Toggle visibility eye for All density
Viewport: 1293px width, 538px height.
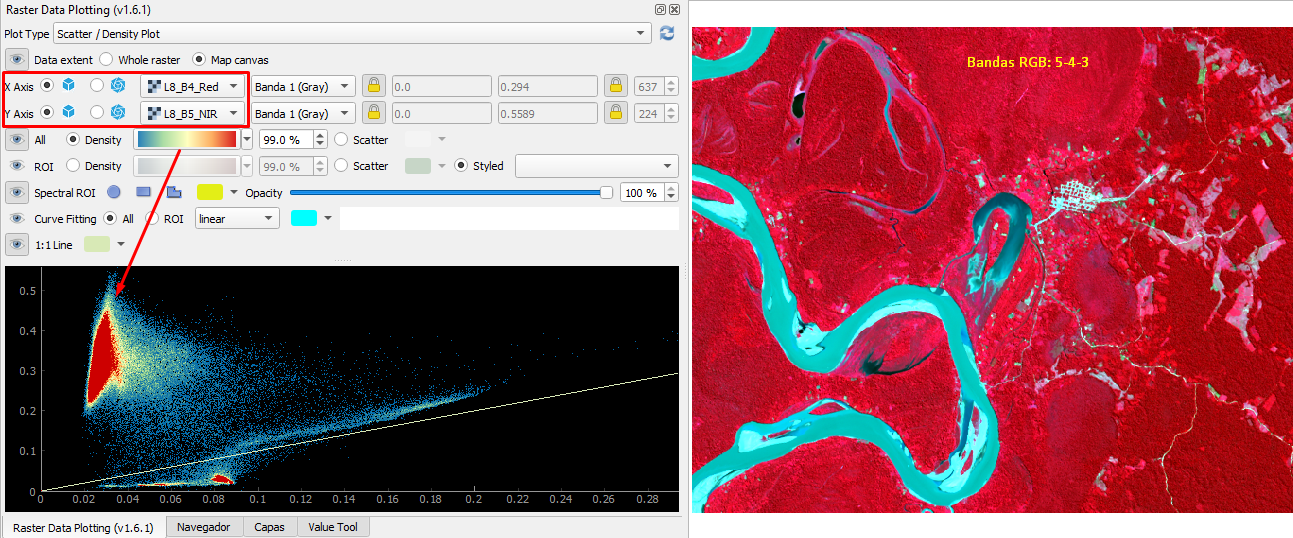click(x=16, y=140)
